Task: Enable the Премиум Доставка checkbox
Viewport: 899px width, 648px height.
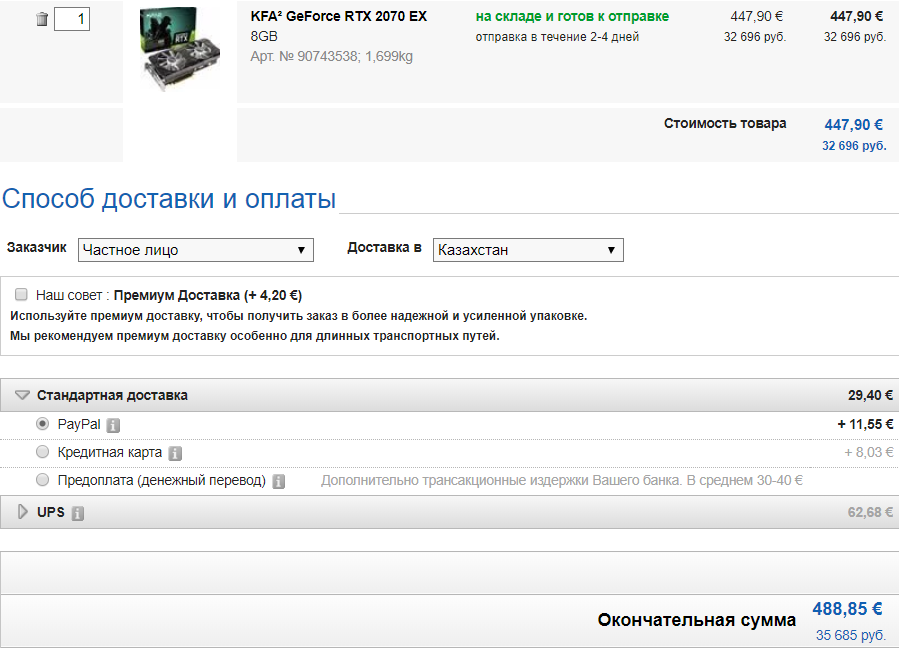Action: coord(21,295)
